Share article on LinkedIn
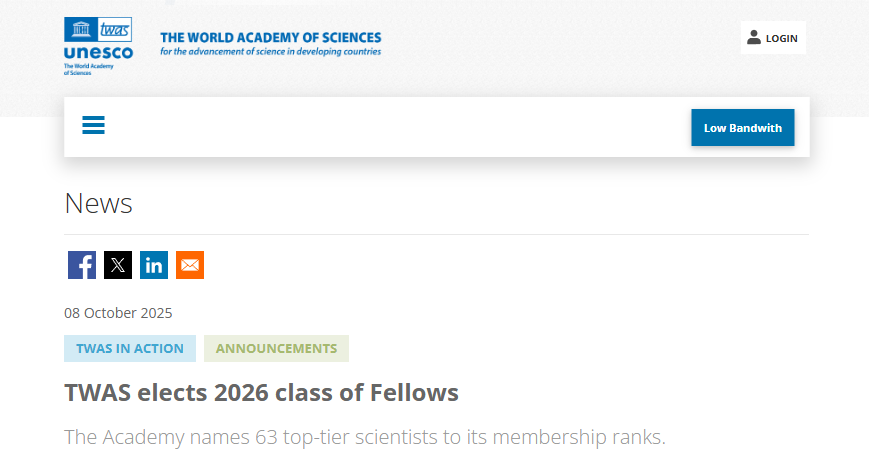The width and height of the screenshot is (869, 468). click(154, 265)
